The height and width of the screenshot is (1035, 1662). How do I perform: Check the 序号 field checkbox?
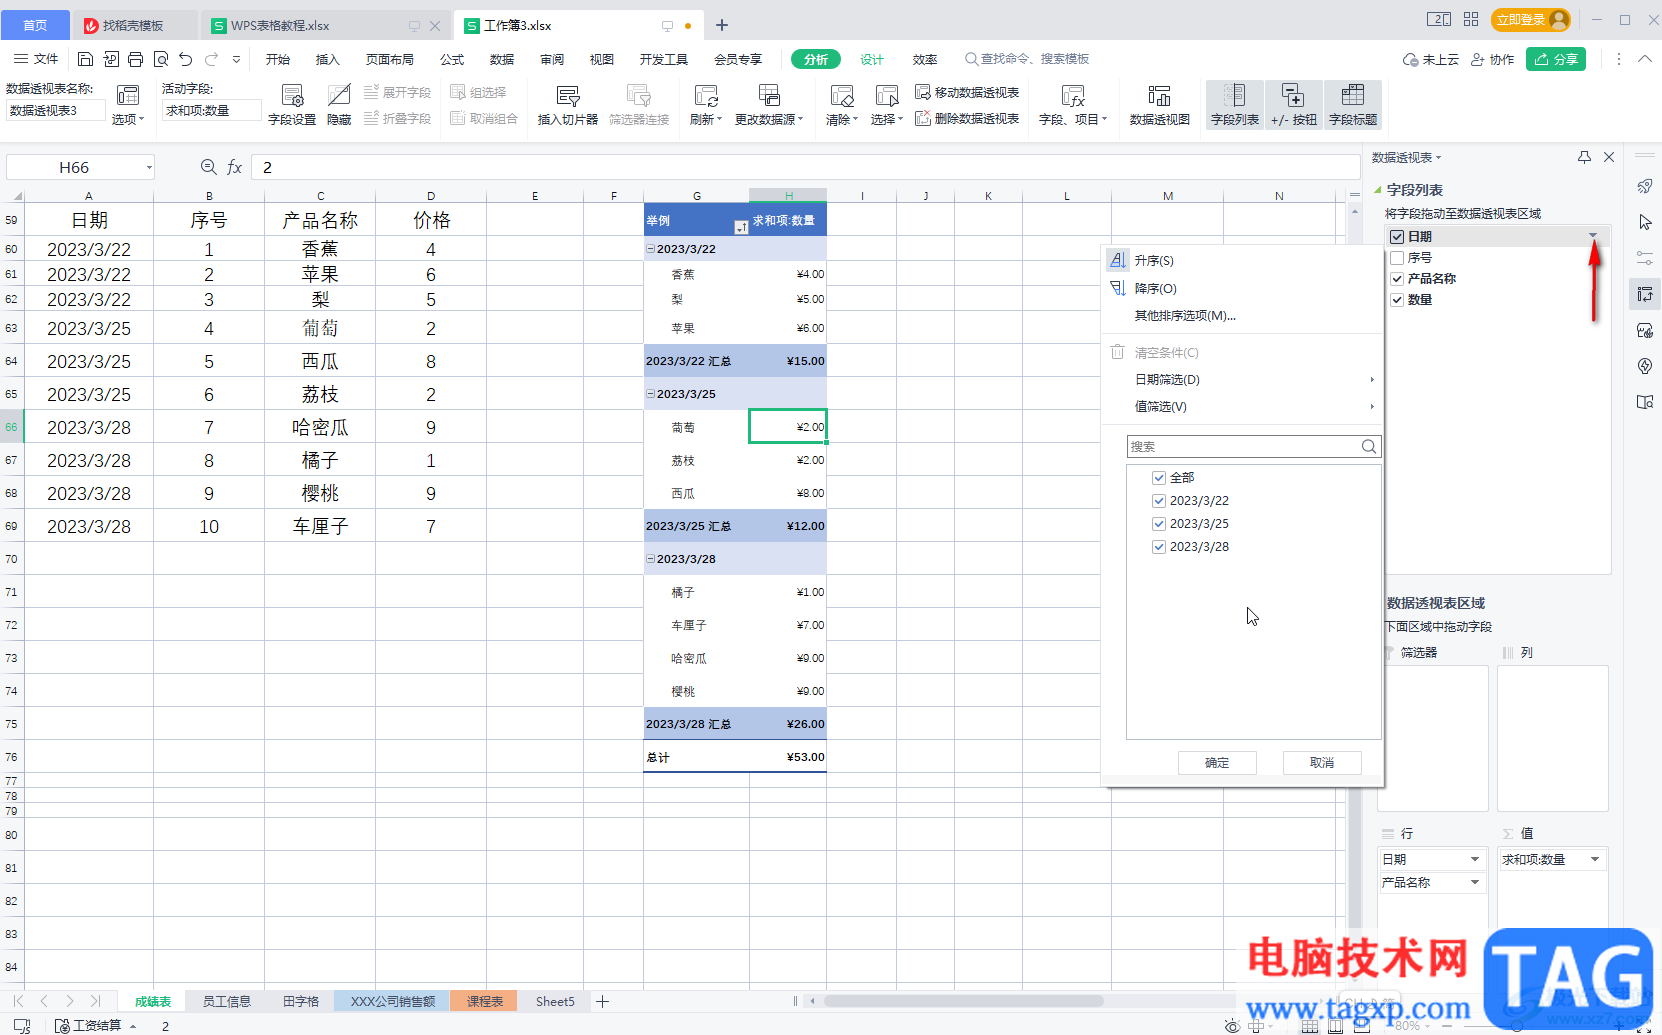[x=1397, y=258]
